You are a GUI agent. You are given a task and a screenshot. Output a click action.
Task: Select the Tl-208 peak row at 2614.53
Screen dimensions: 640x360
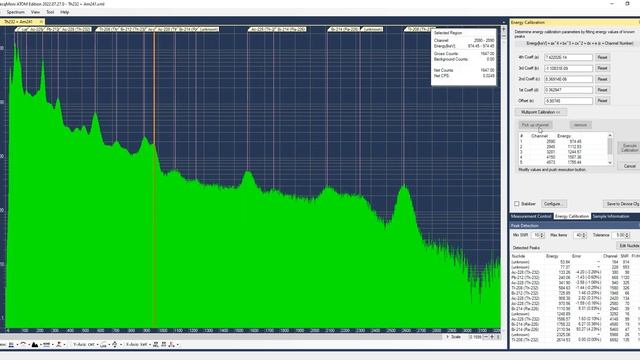click(x=575, y=340)
